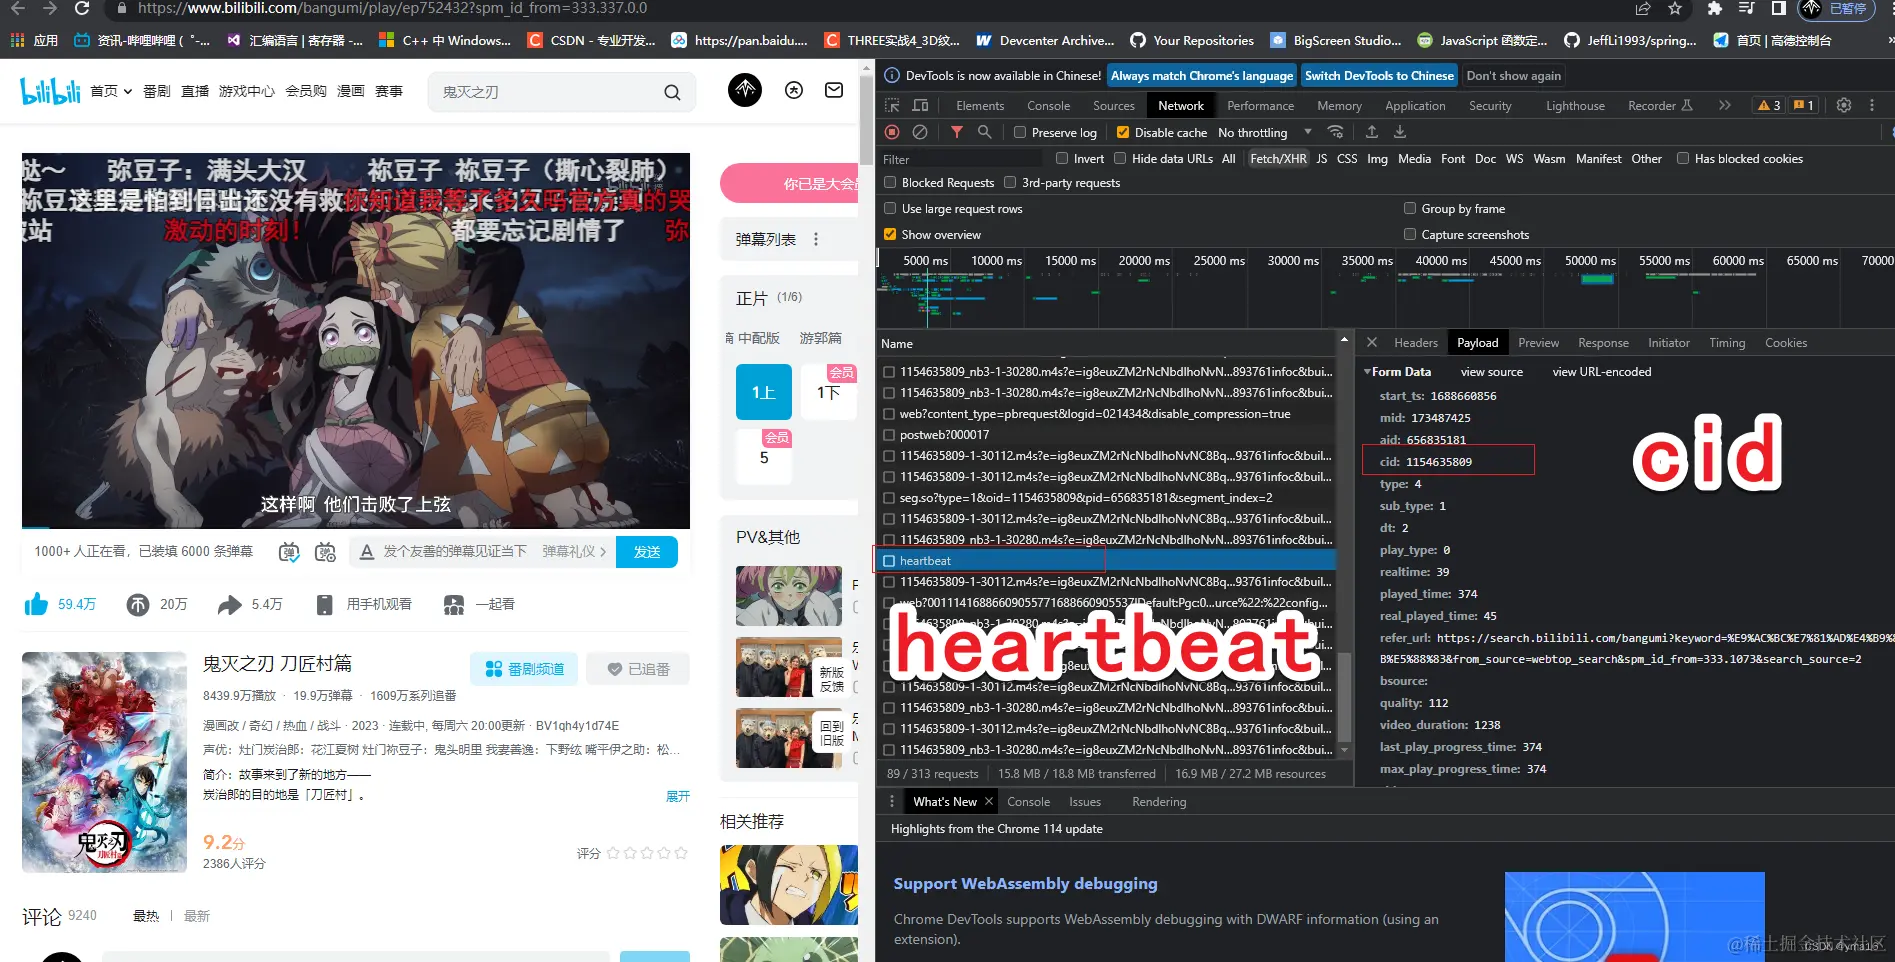Screen dimensions: 1895x962
Task: Switch to the Sources tab
Action: coord(1113,105)
